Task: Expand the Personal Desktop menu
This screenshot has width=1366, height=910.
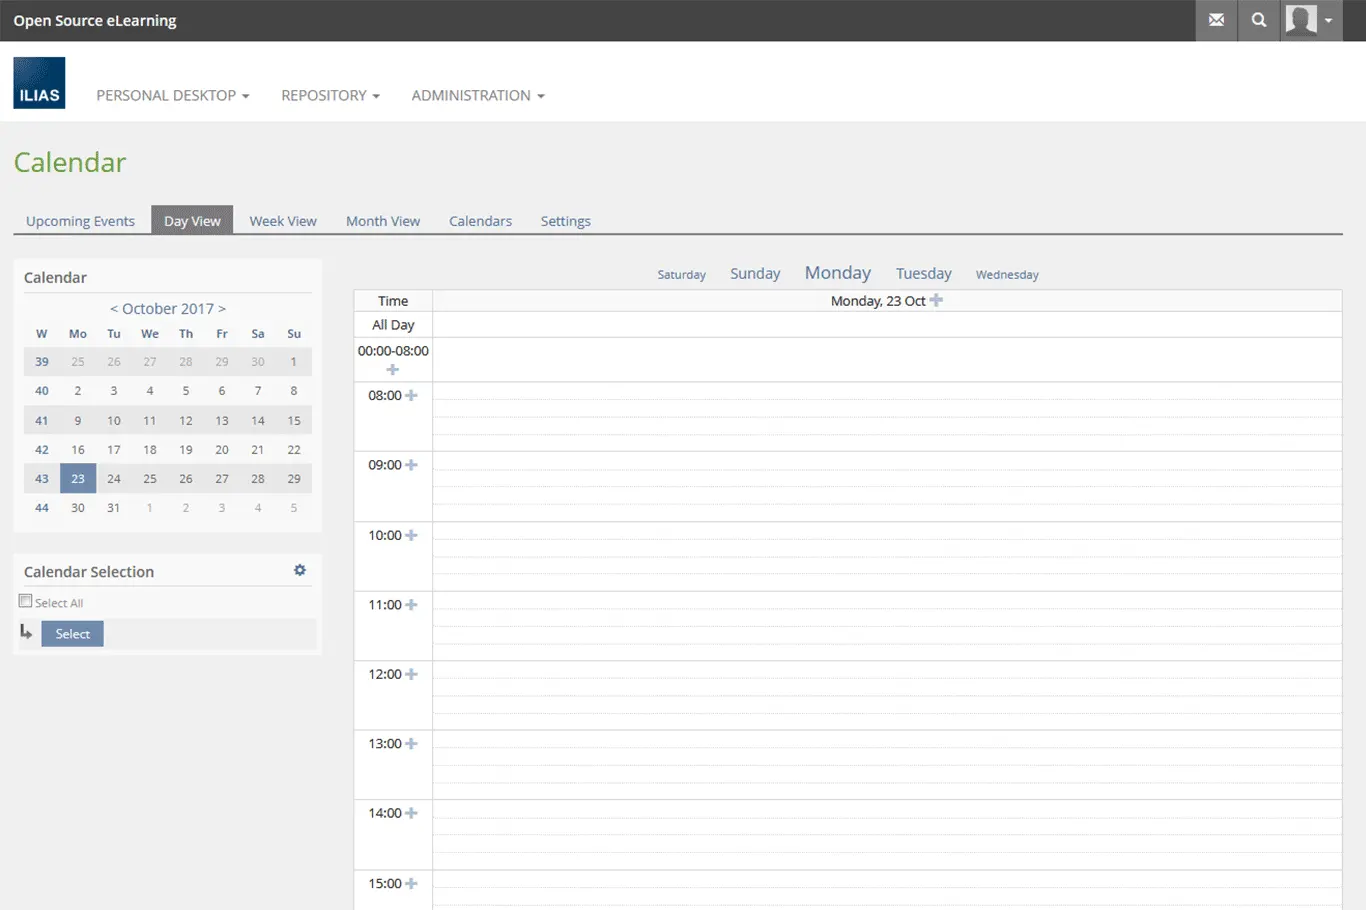Action: click(172, 96)
